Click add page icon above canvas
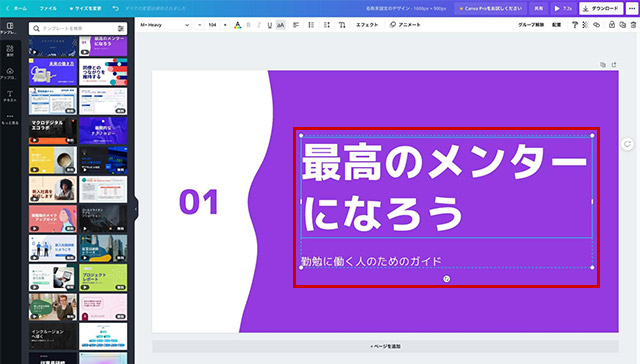This screenshot has width=640, height=364. click(614, 64)
